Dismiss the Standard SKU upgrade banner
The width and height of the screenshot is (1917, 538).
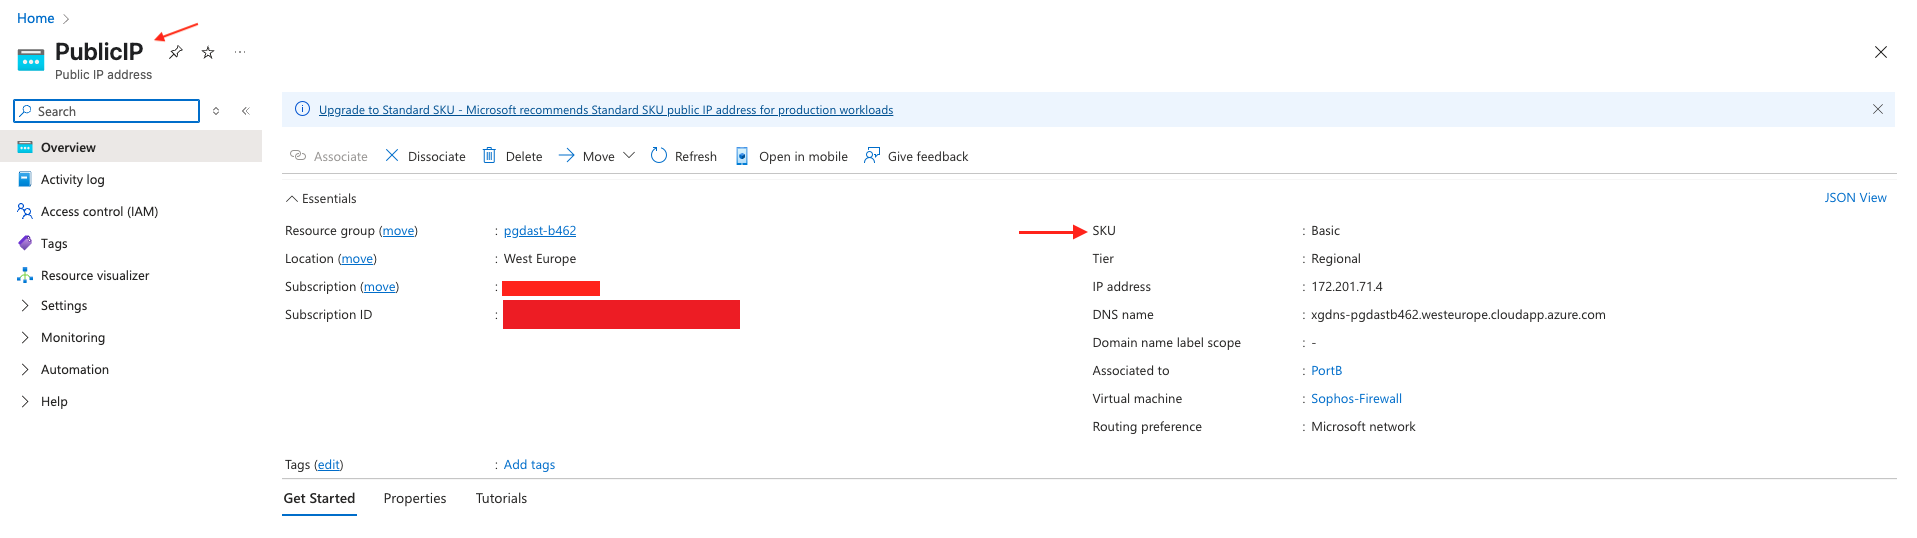[x=1878, y=109]
